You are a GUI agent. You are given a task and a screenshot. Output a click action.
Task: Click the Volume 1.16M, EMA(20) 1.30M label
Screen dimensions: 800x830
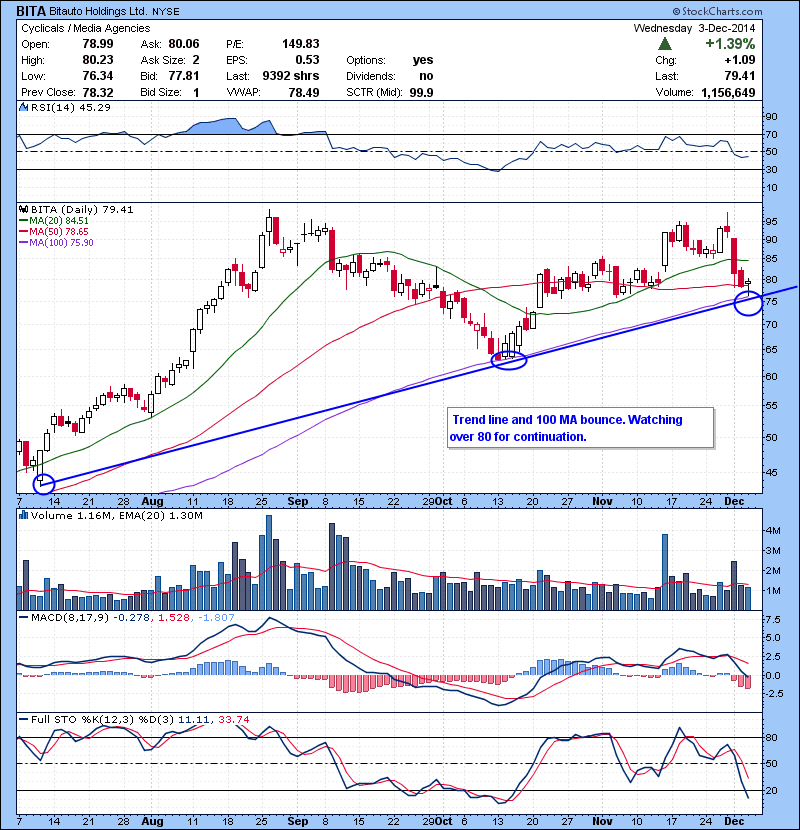tap(116, 516)
